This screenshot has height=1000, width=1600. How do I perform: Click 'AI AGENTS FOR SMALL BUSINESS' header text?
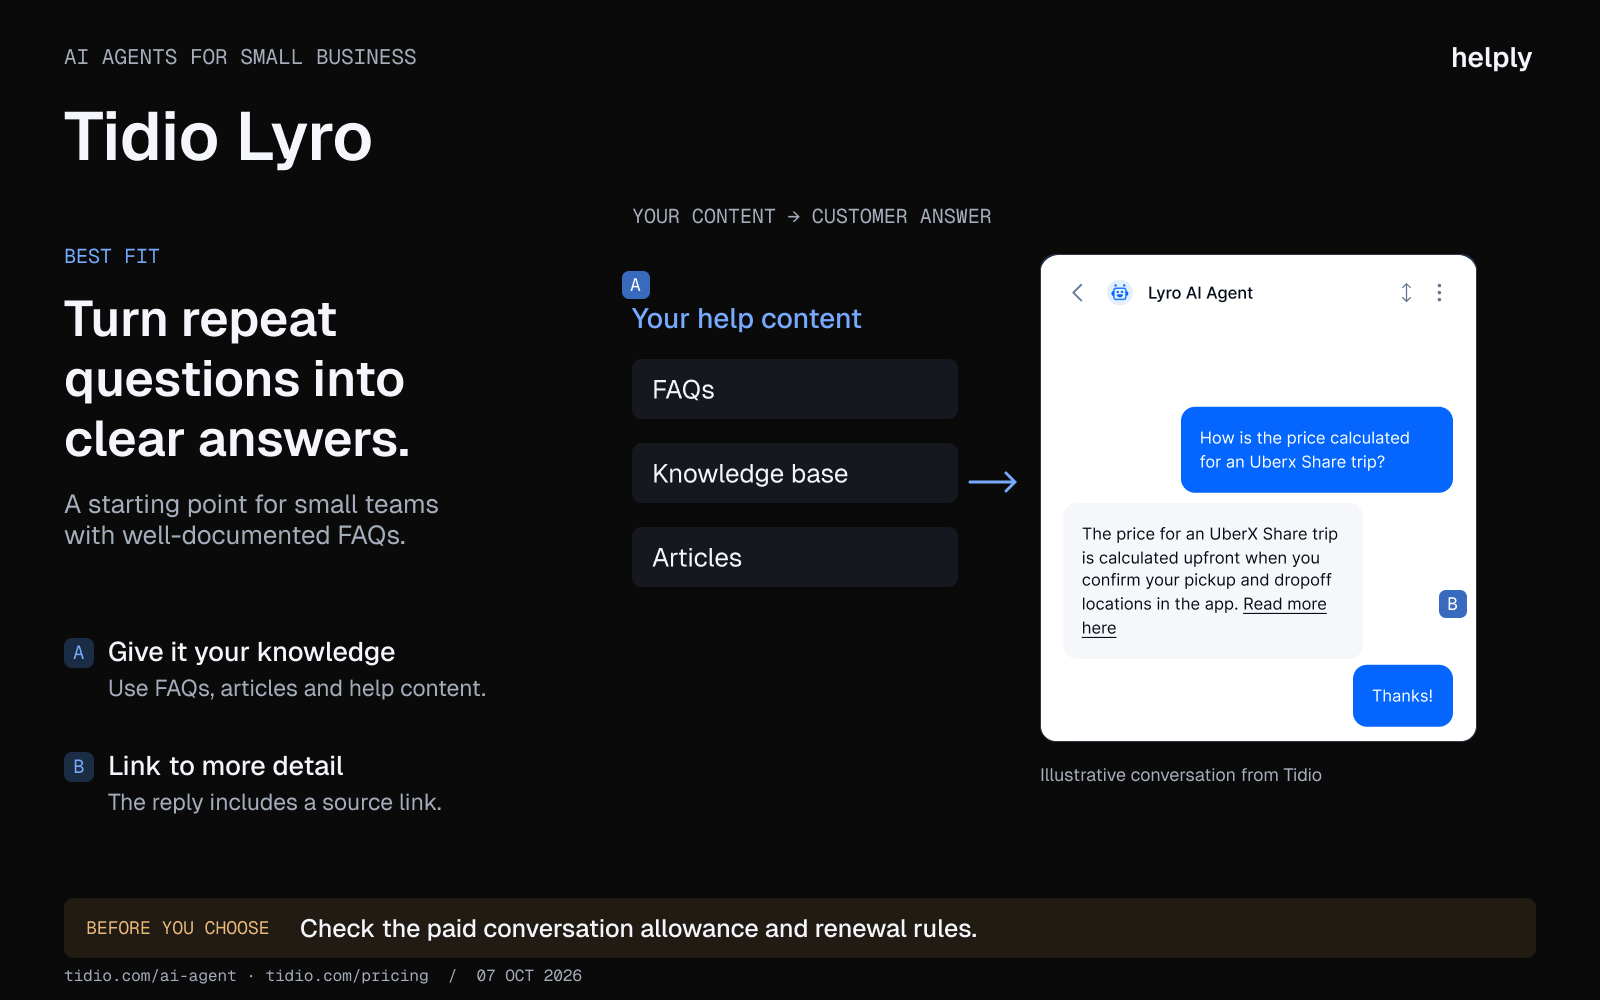[240, 57]
